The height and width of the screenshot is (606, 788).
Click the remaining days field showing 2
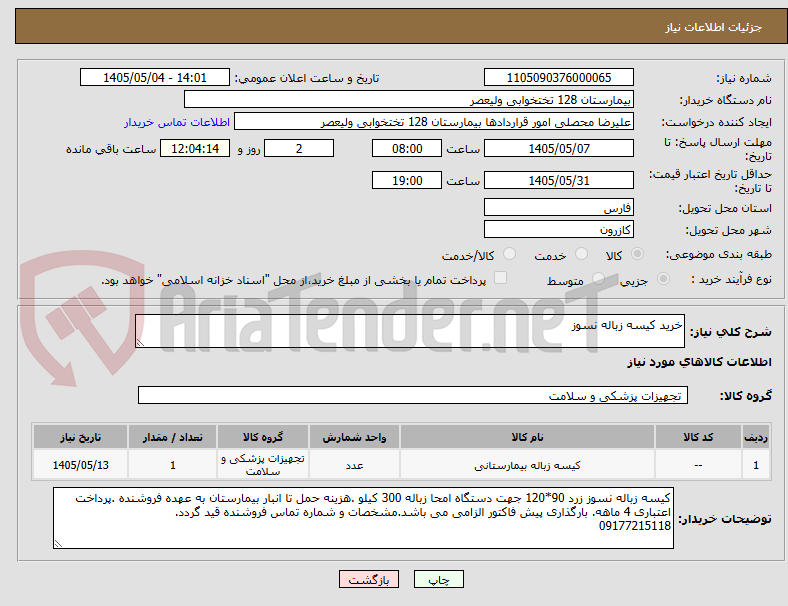click(299, 148)
